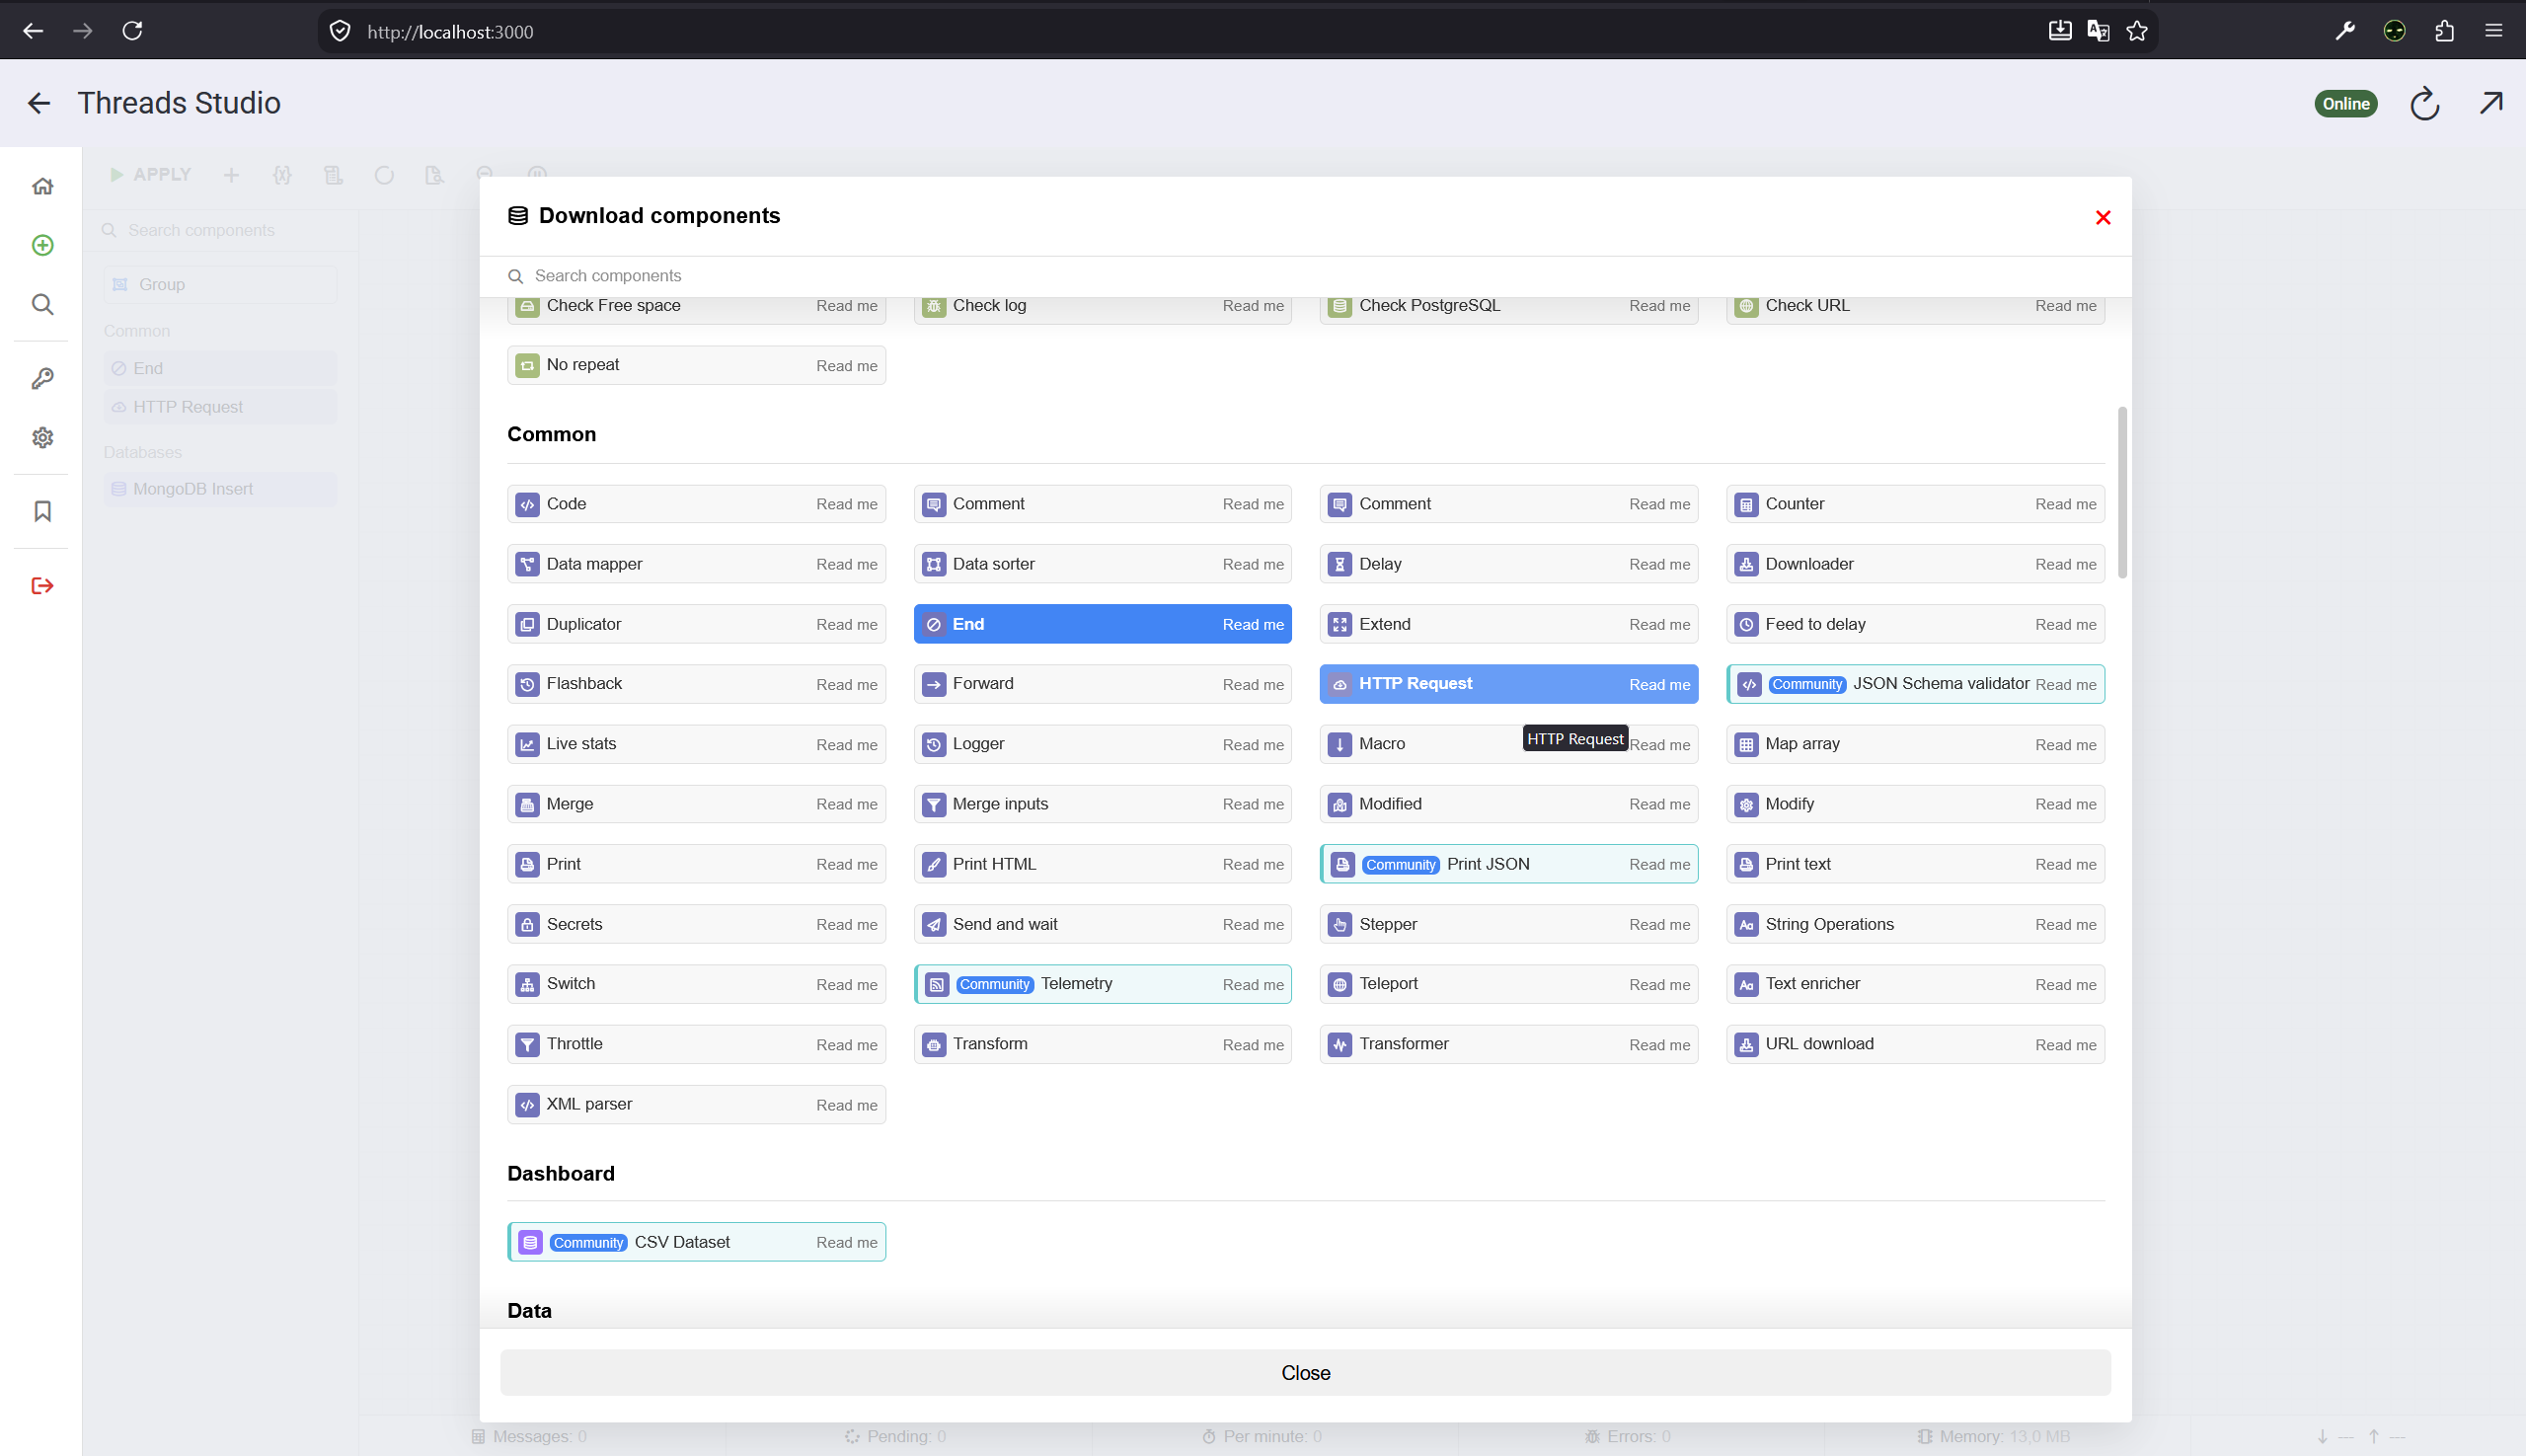The height and width of the screenshot is (1456, 2526).
Task: Click the wide Close button in the dialog
Action: [1305, 1373]
